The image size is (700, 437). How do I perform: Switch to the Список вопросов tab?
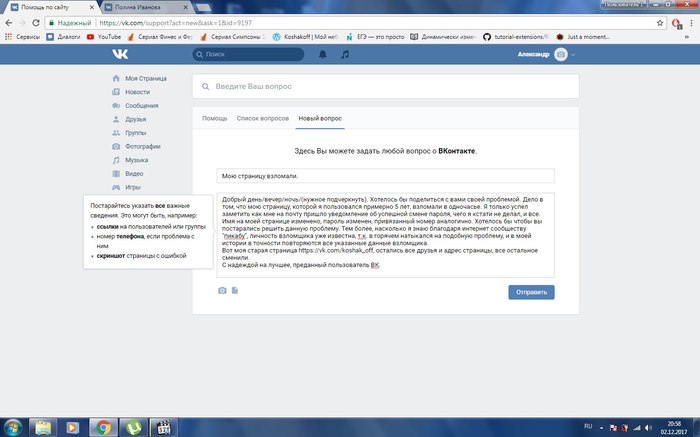pos(263,118)
